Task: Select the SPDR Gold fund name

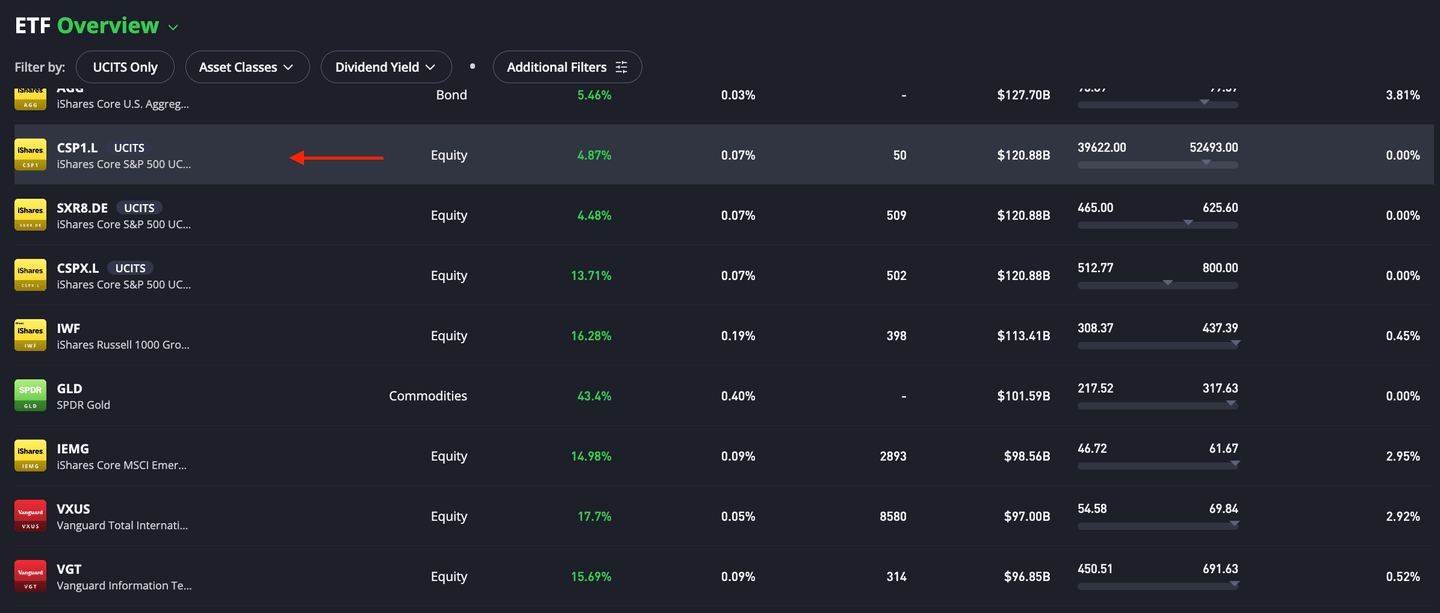Action: click(x=84, y=405)
